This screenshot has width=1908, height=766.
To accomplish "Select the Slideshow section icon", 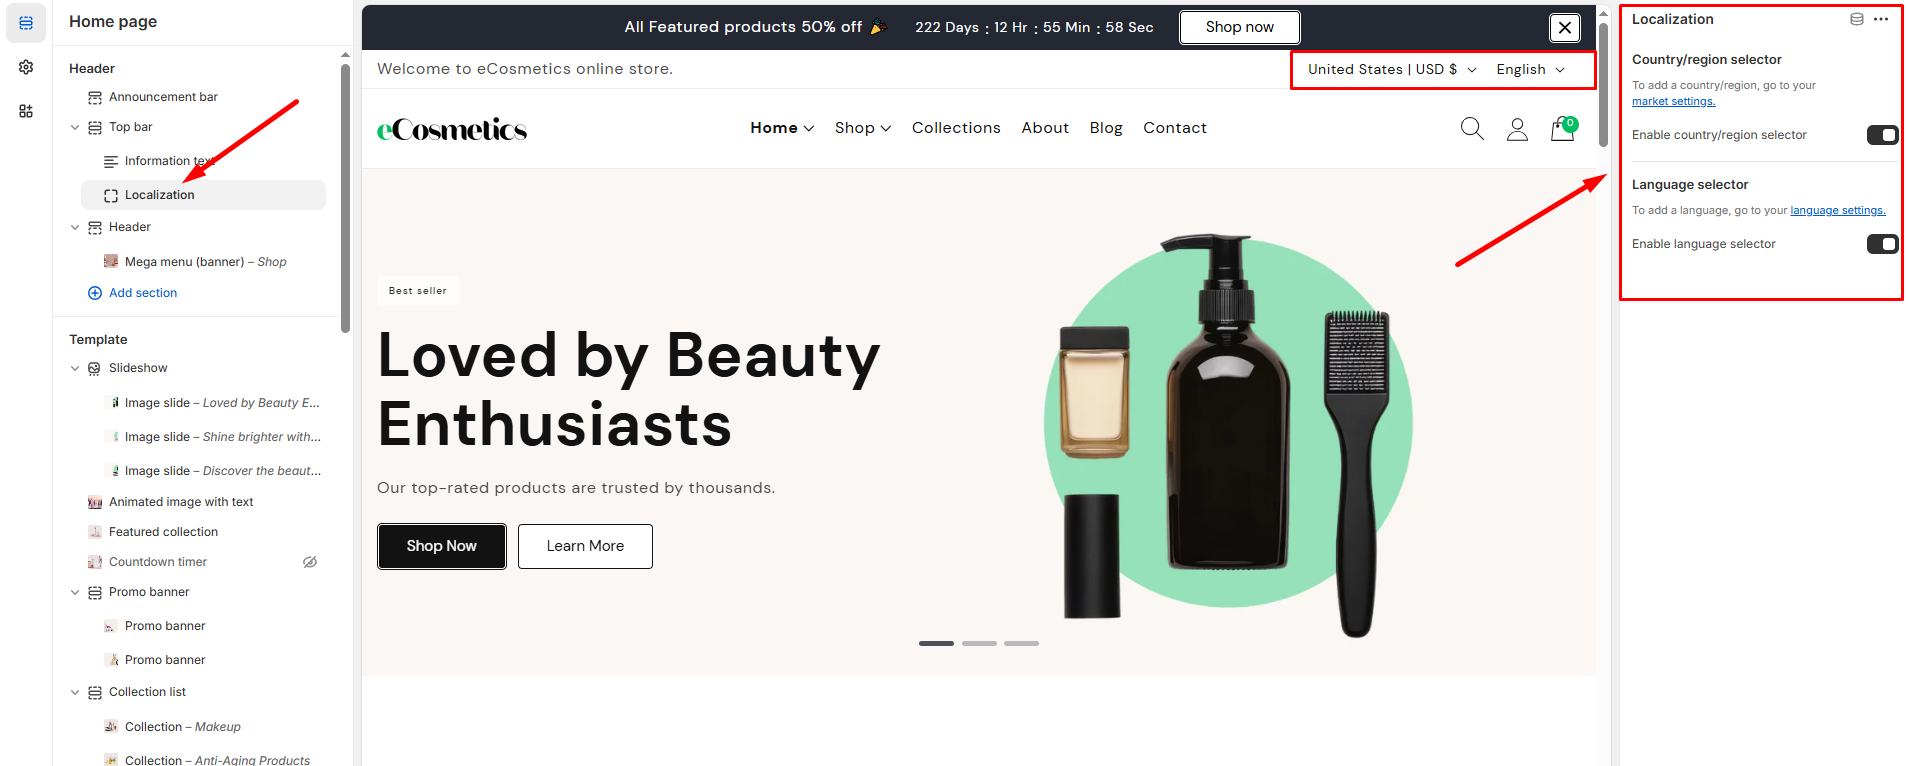I will [95, 368].
